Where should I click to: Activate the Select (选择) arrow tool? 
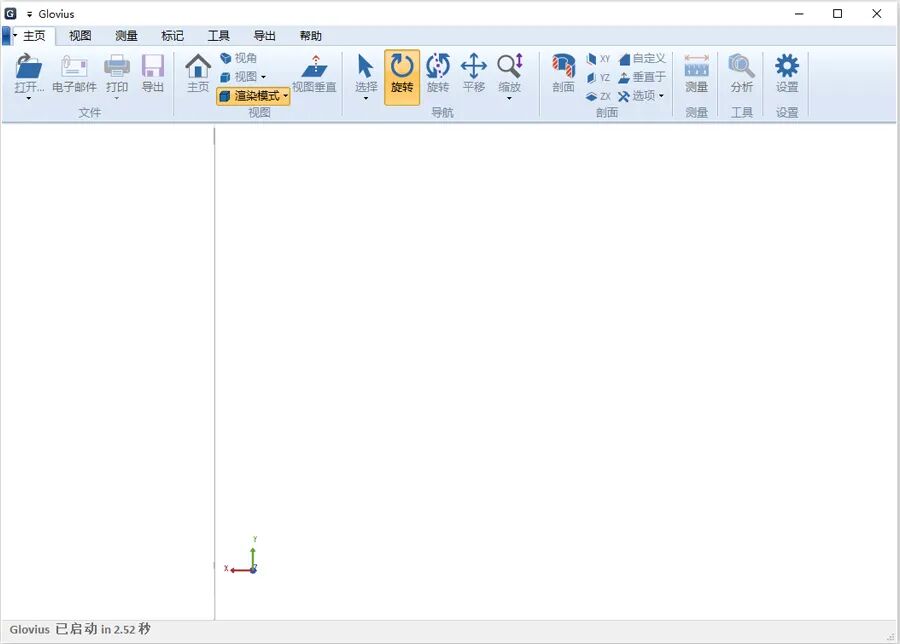[x=366, y=67]
